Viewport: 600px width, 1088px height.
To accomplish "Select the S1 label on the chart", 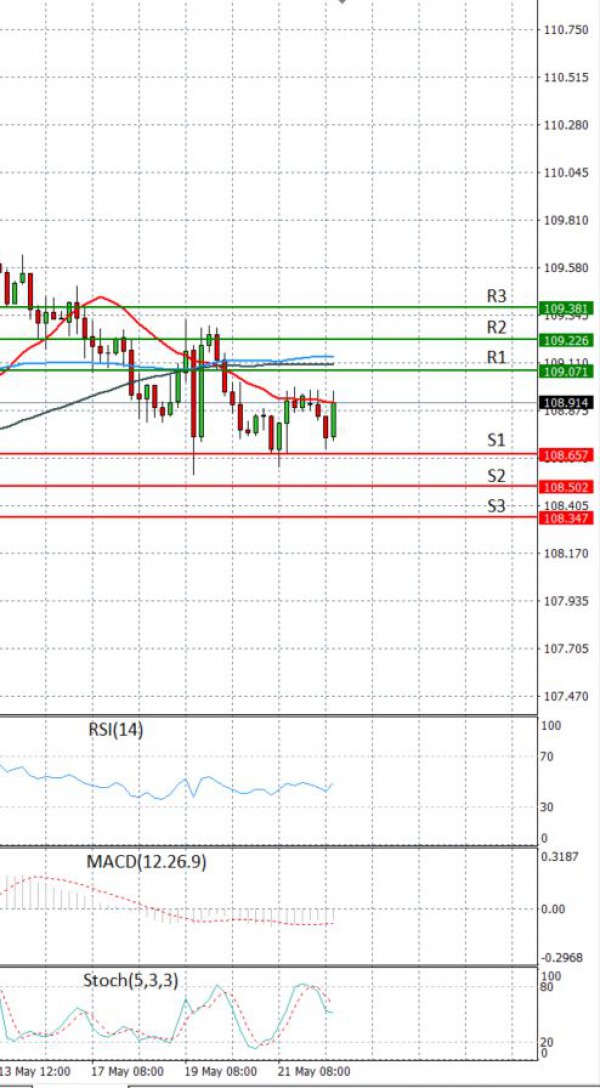I will (496, 440).
